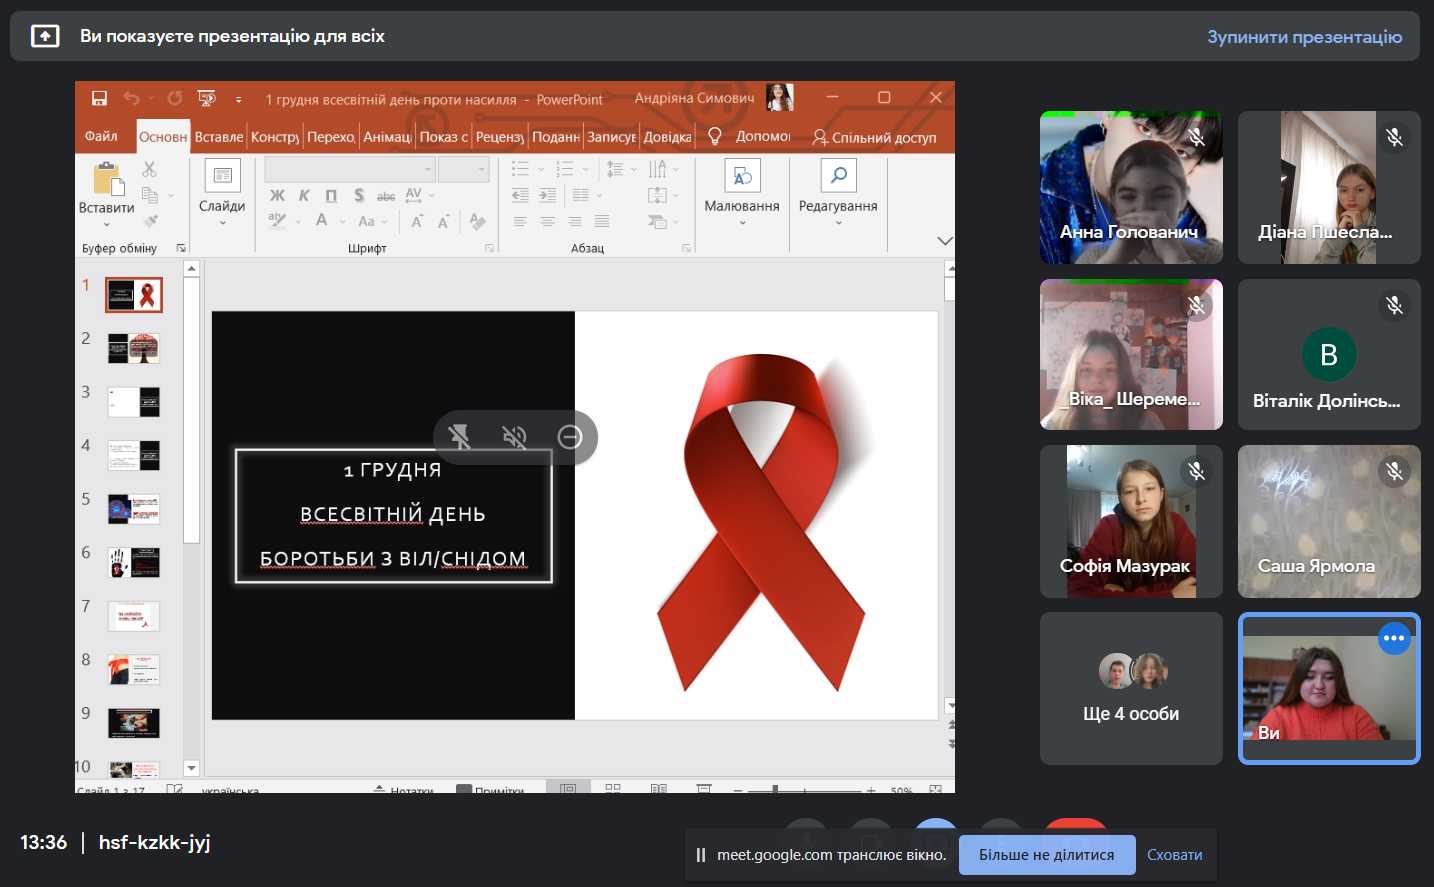Toggle the mute audio icon on the presentation overlay
The height and width of the screenshot is (887, 1434).
pos(514,437)
